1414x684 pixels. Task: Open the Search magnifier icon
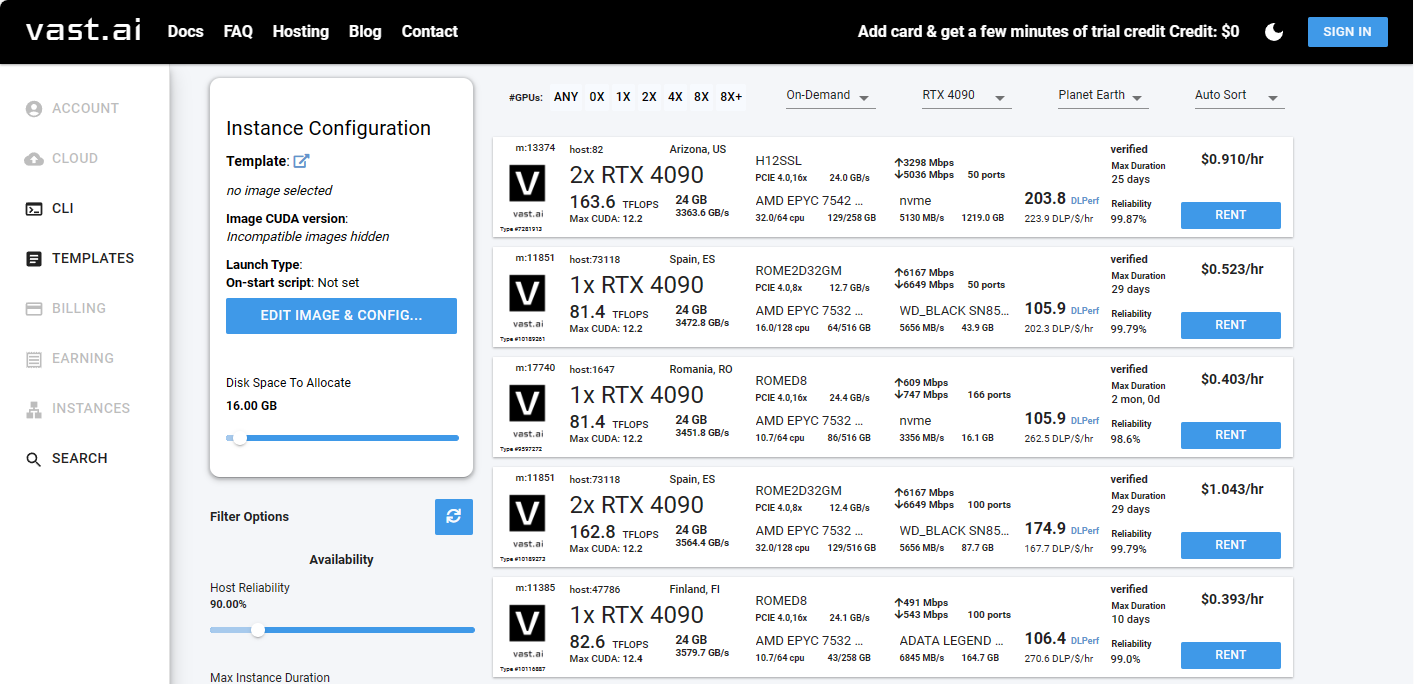click(x=34, y=459)
